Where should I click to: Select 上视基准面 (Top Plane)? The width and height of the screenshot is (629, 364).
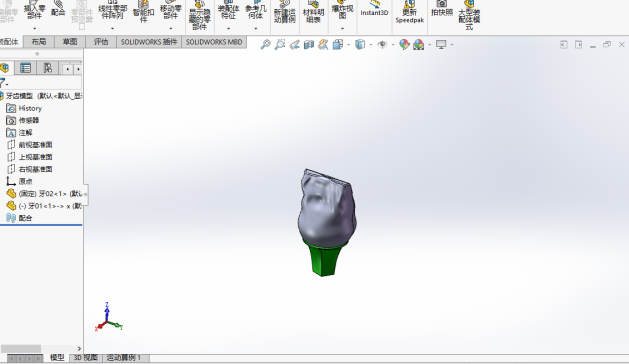tap(29, 157)
